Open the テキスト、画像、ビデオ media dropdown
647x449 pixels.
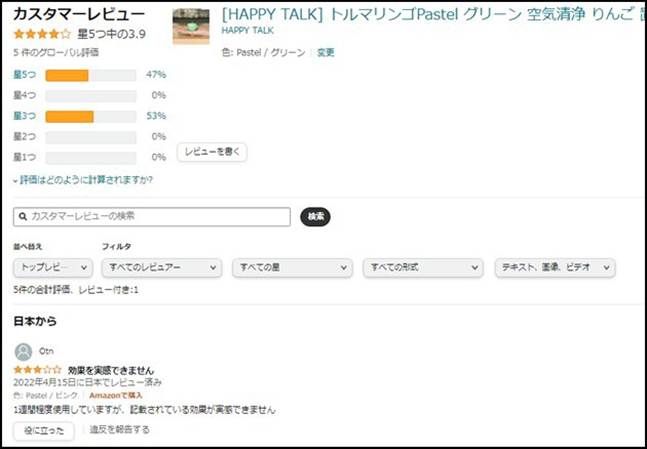pos(555,267)
